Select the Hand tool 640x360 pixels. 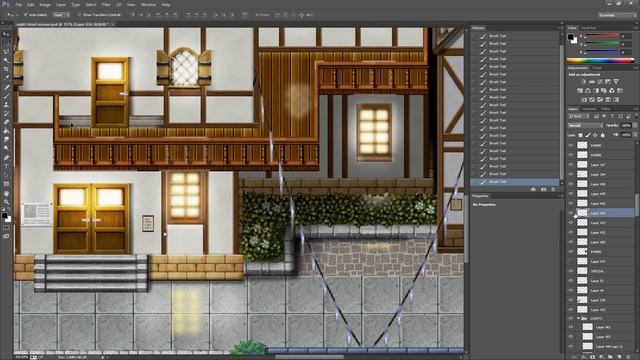tap(6, 193)
